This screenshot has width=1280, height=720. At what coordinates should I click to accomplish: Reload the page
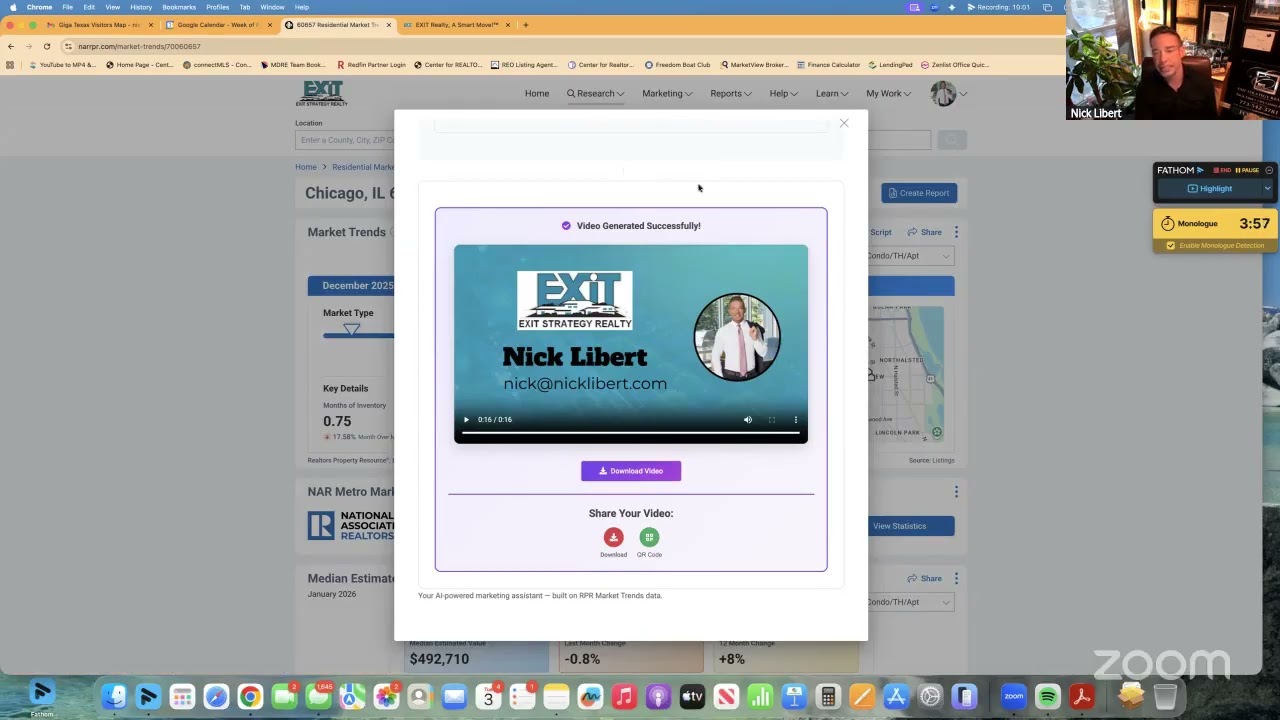tap(46, 46)
